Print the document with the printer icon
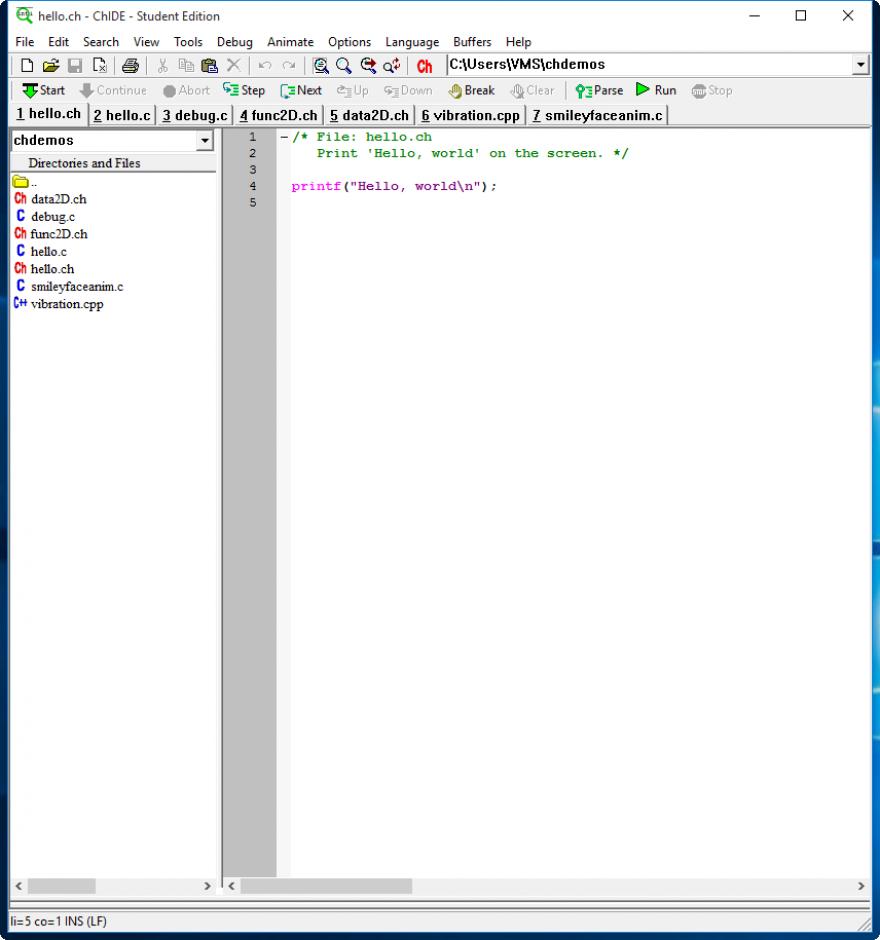 pos(130,65)
